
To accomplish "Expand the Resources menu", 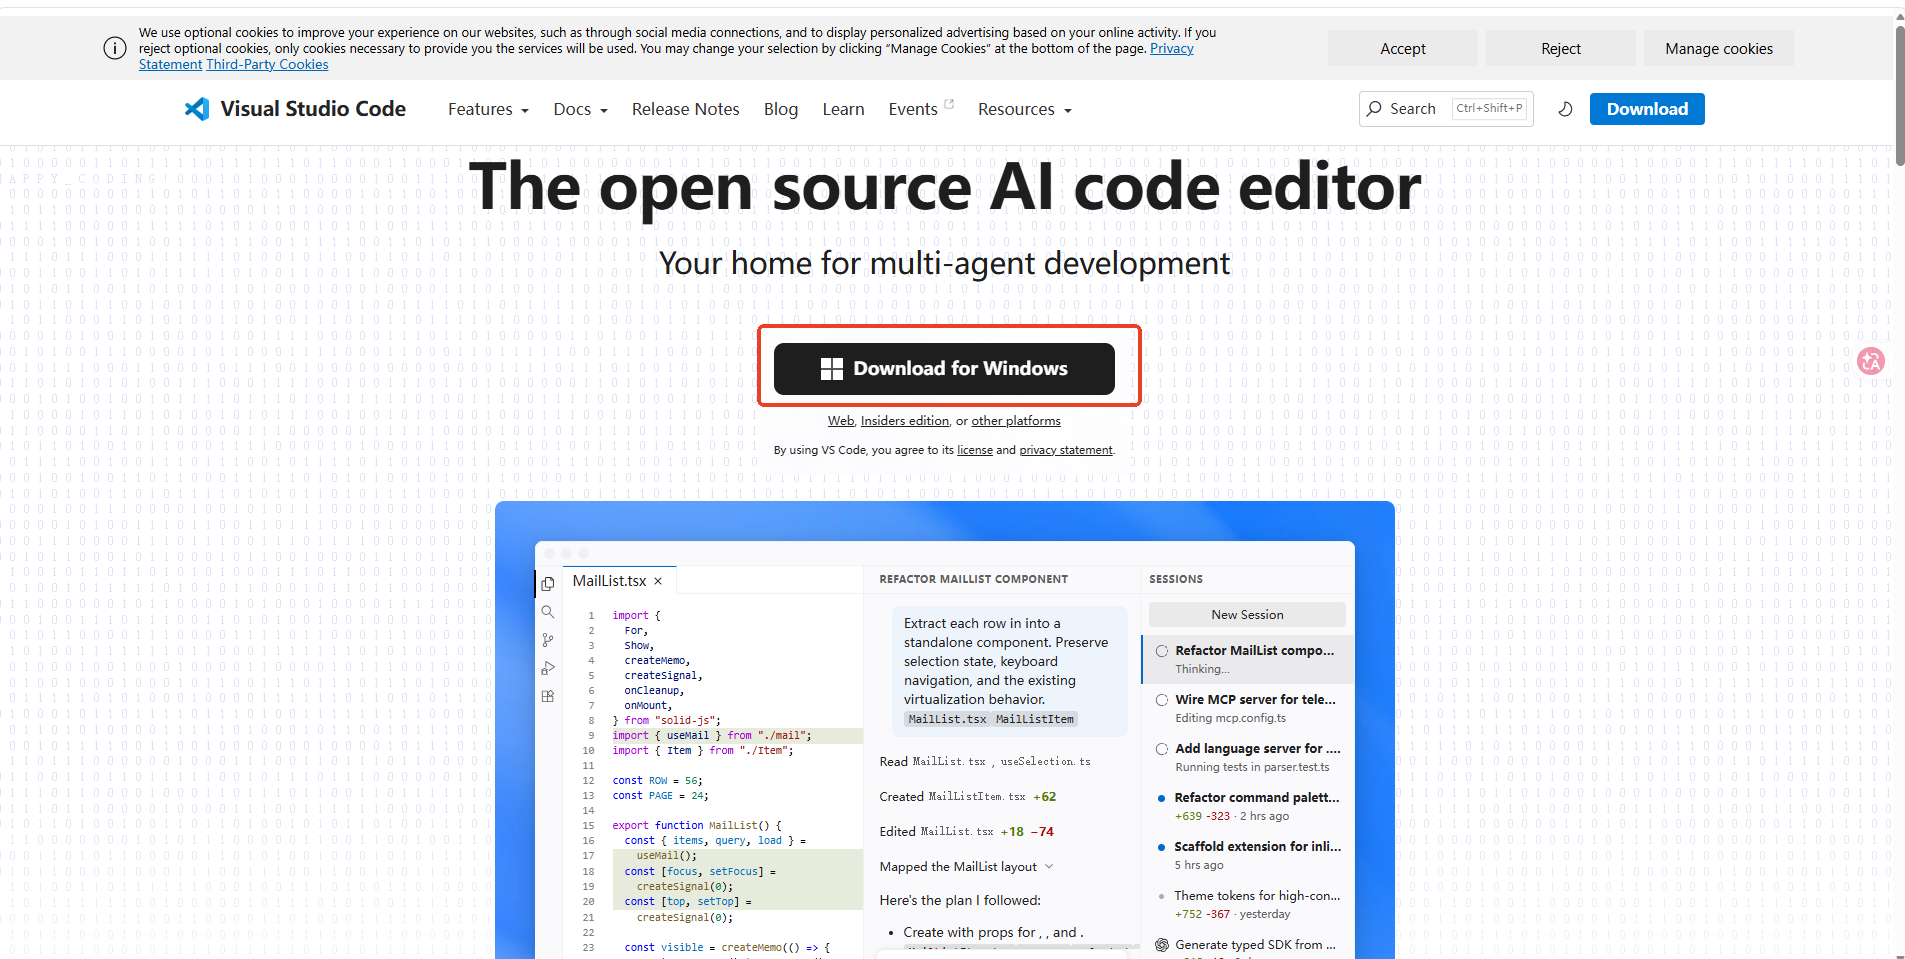I will pyautogui.click(x=1025, y=109).
